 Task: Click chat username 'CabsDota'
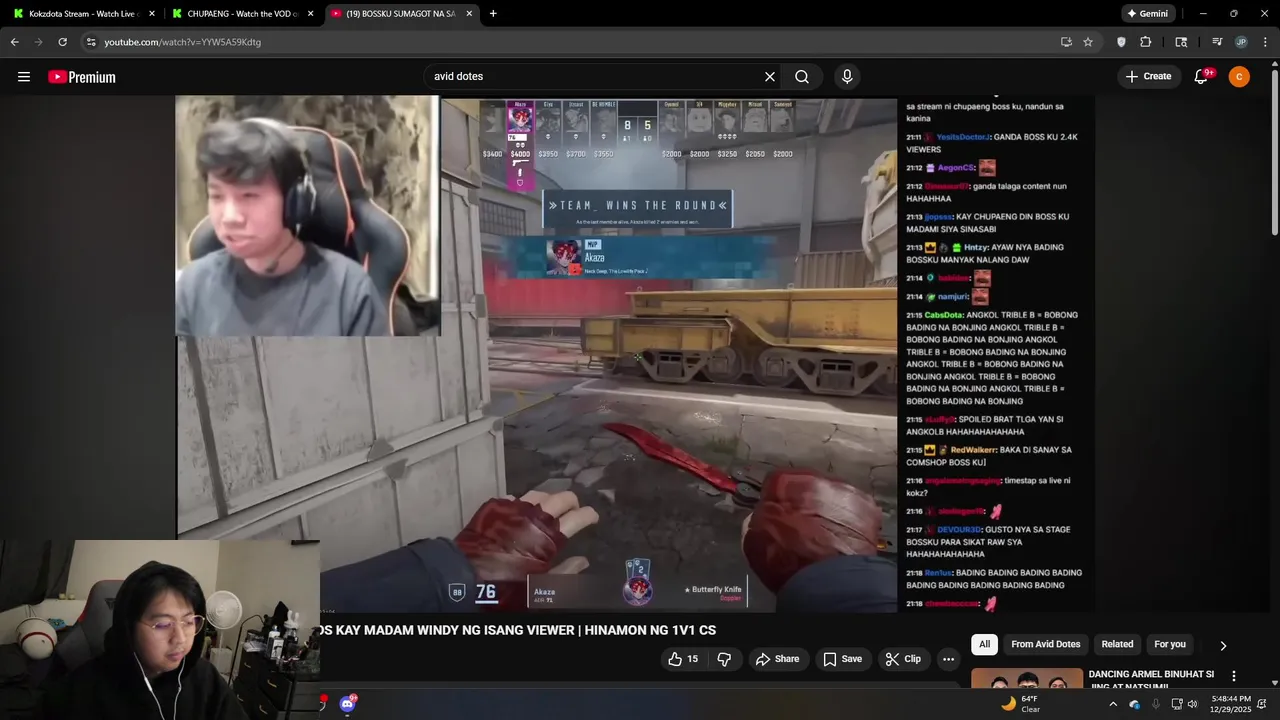[944, 315]
